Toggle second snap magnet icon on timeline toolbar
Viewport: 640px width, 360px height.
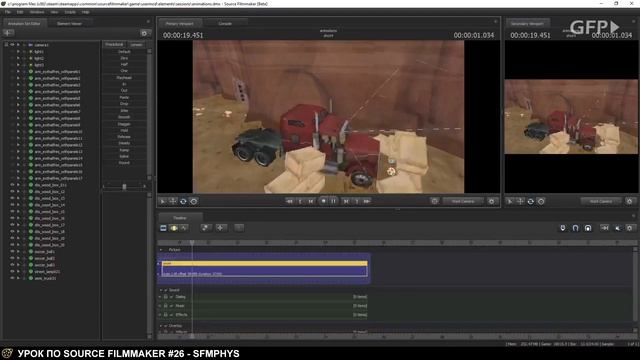click(575, 228)
